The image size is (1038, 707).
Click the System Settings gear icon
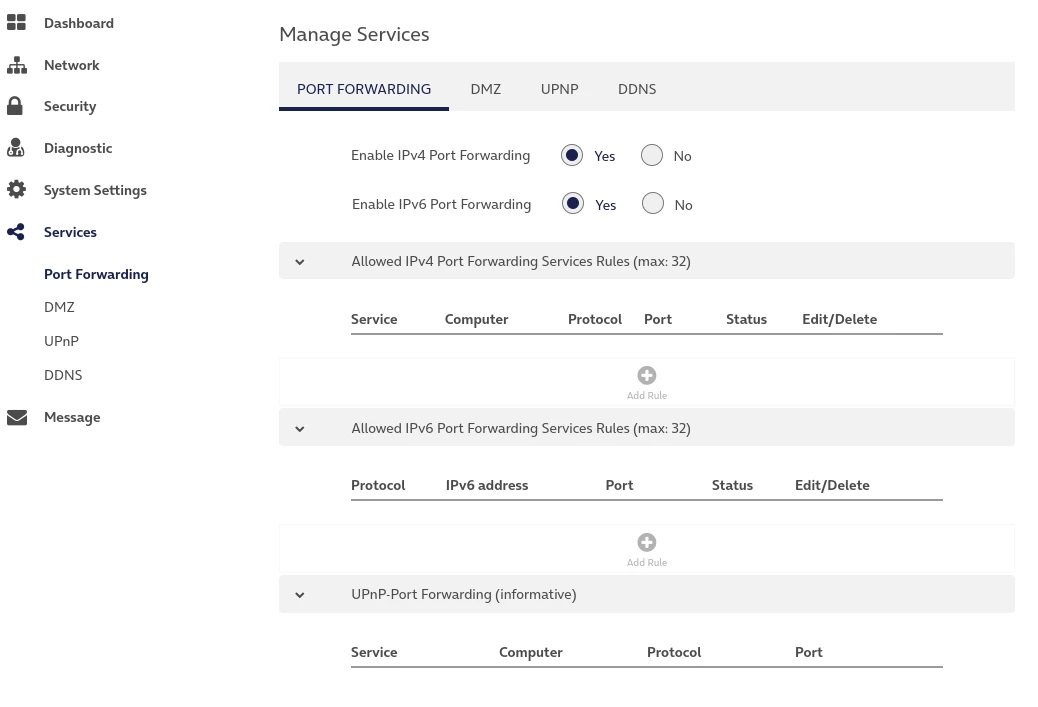click(16, 190)
